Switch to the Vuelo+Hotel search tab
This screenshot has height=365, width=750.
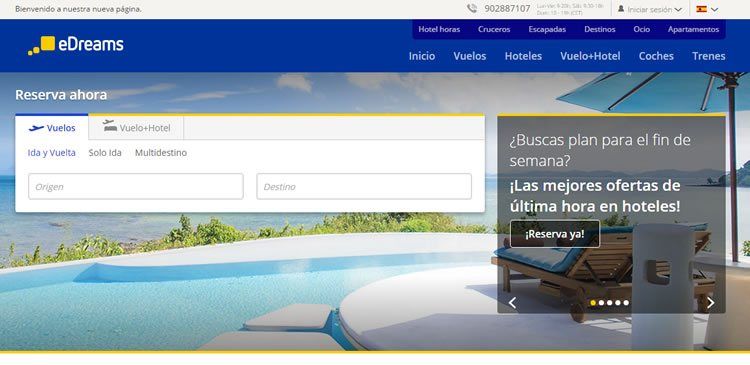coord(136,128)
